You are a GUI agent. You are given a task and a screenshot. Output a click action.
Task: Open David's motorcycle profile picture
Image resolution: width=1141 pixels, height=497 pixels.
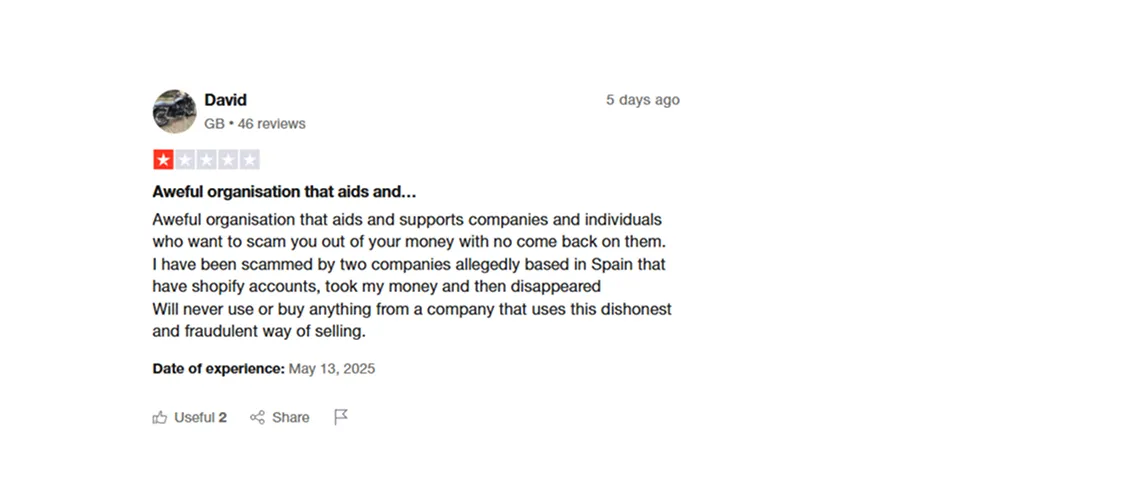pyautogui.click(x=174, y=111)
